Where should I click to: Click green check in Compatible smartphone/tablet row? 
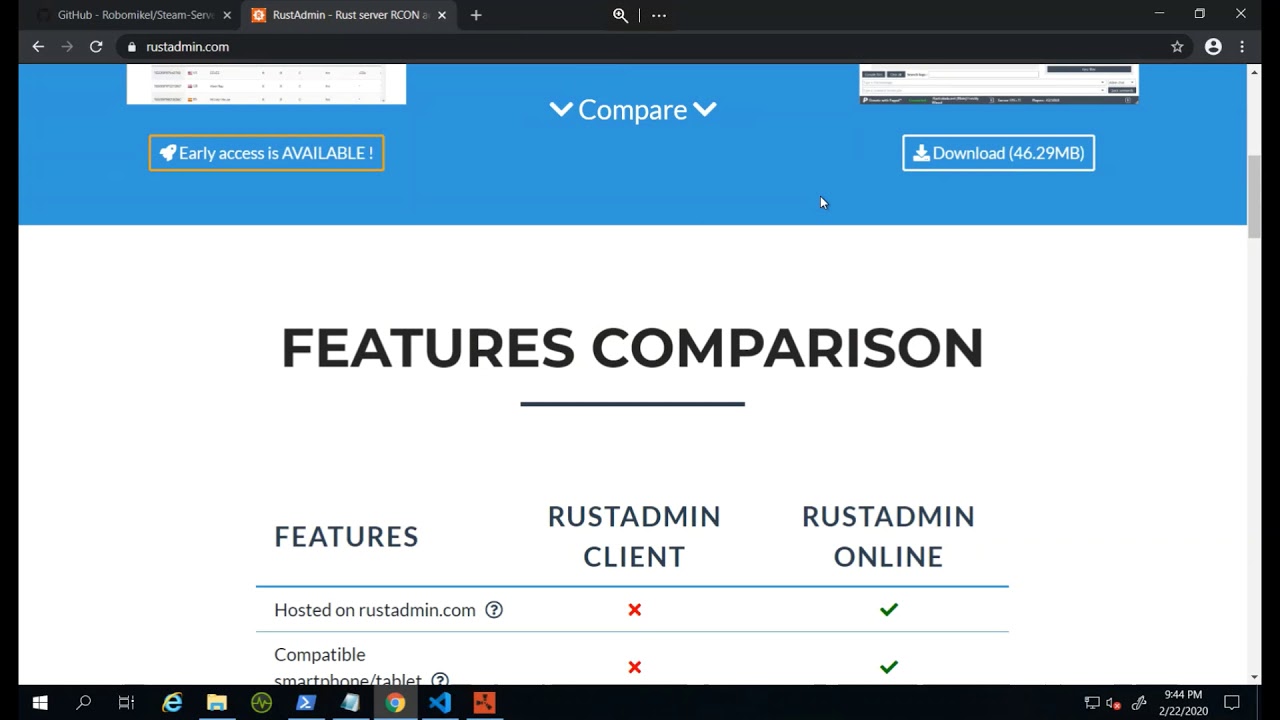click(888, 667)
